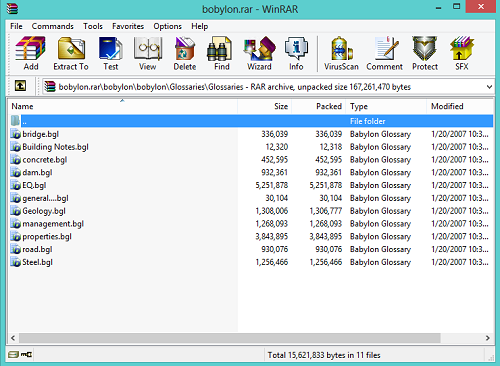The image size is (500, 366).
Task: Select the parent folder '..' row
Action: pos(251,121)
